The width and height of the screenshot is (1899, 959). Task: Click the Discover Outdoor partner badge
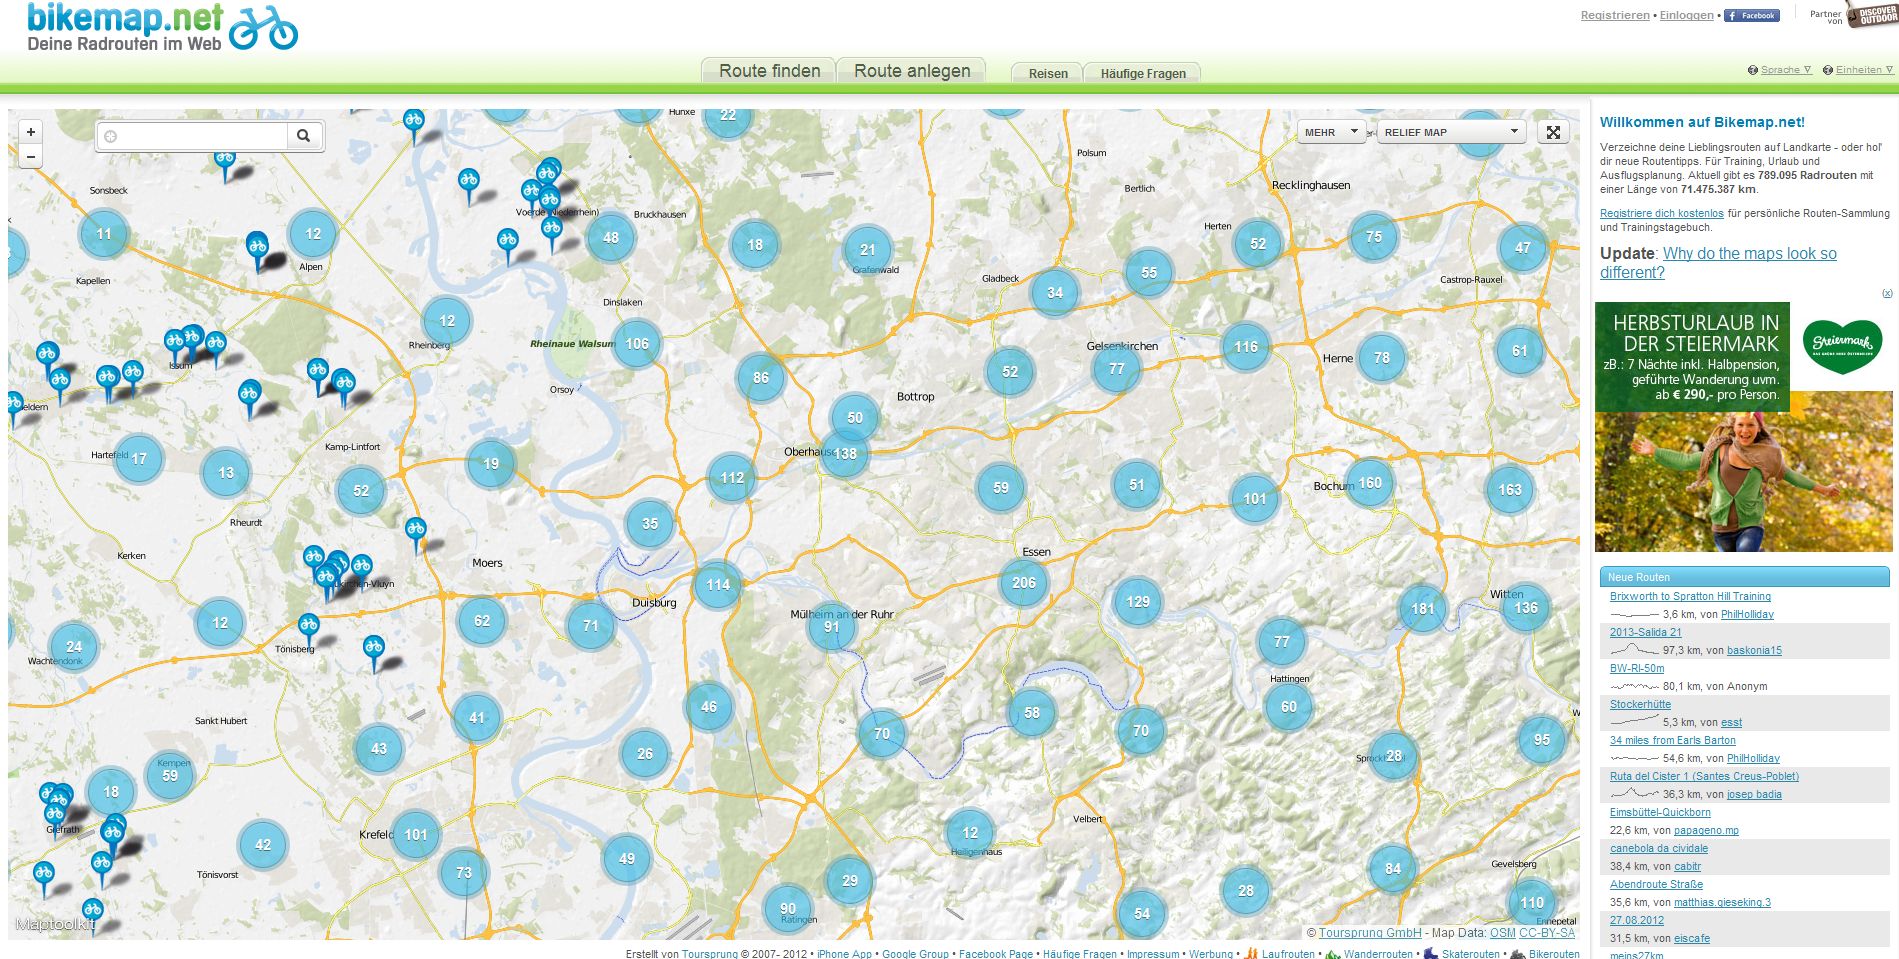(x=1871, y=15)
